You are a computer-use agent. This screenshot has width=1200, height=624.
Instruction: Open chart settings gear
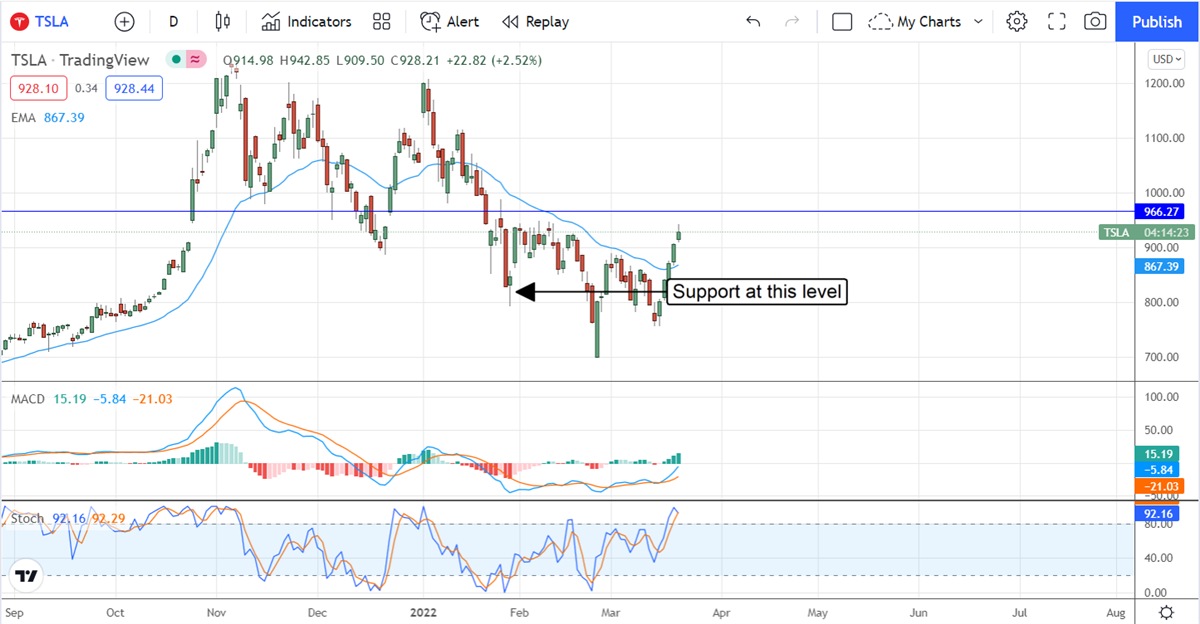1017,21
